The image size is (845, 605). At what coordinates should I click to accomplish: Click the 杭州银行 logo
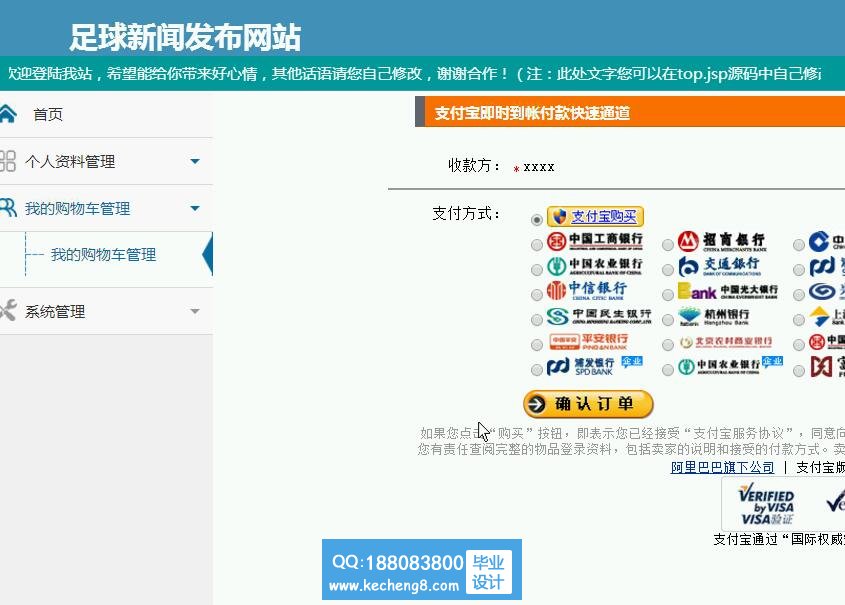pos(714,316)
